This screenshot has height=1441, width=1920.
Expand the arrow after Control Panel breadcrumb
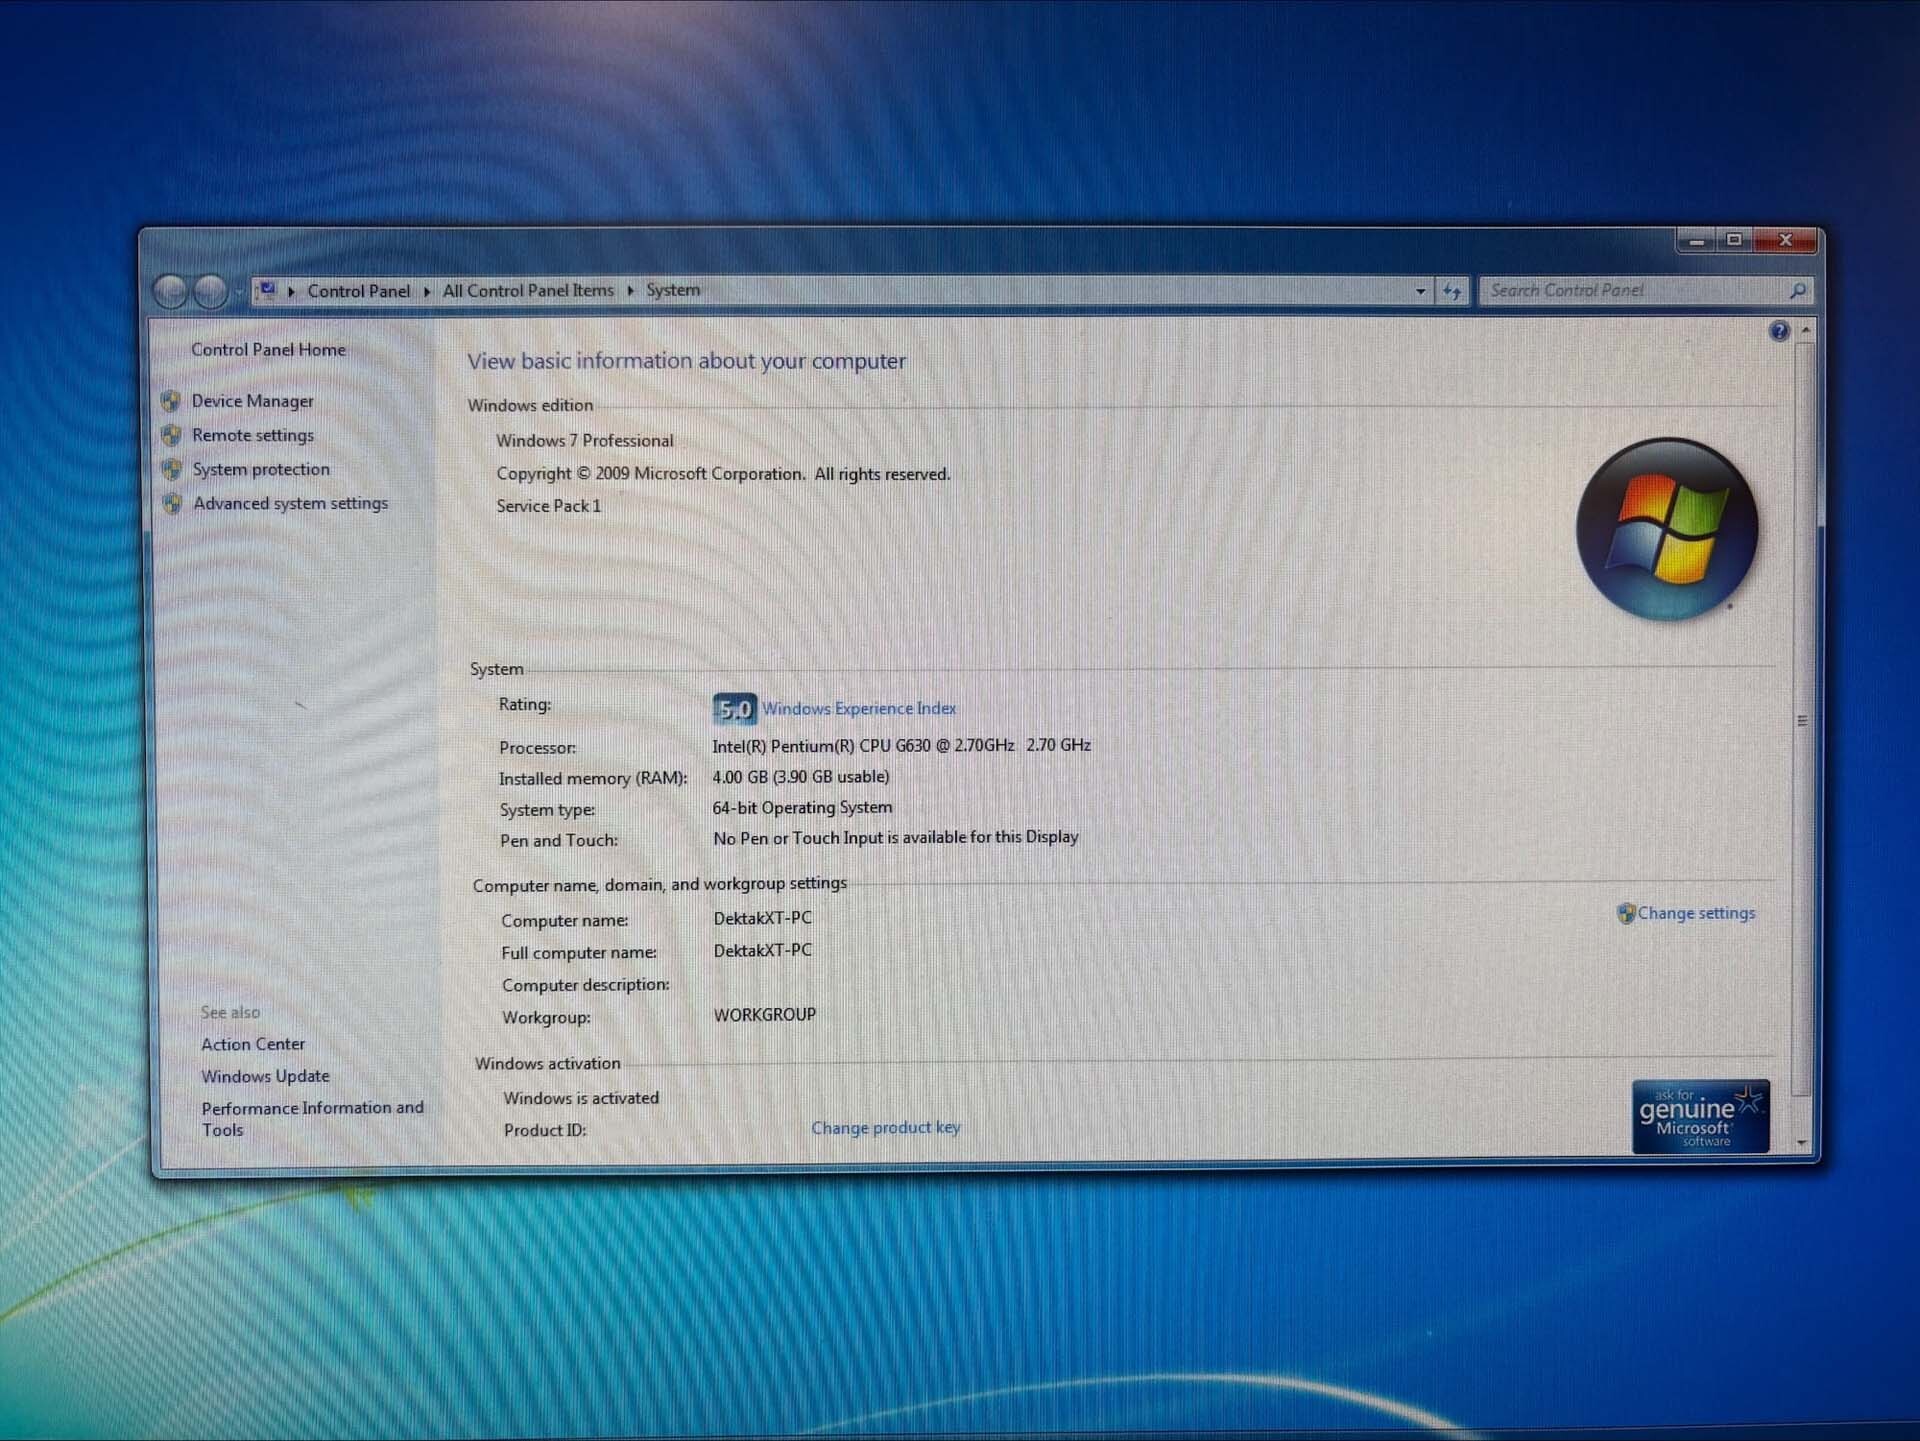(427, 291)
